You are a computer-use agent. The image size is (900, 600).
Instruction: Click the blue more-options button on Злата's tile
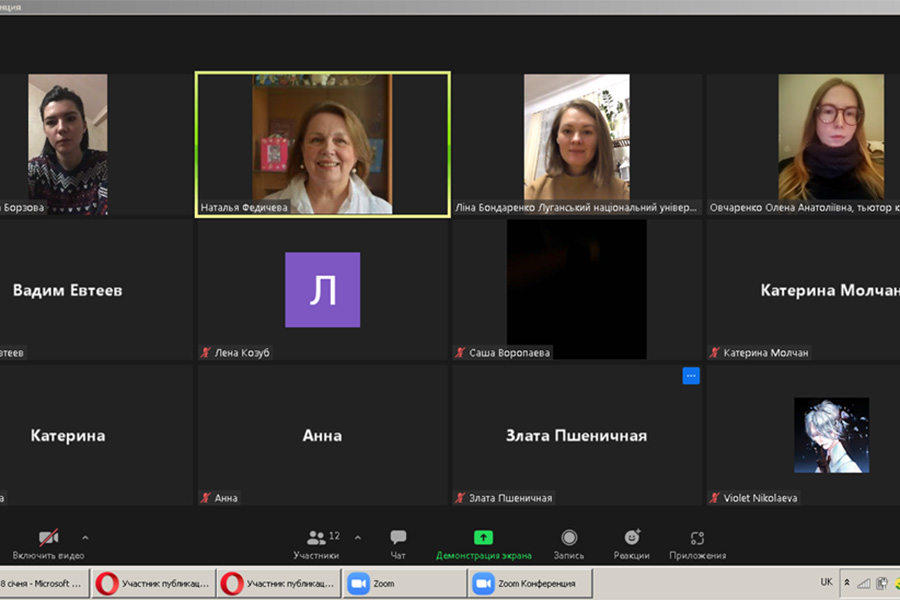(690, 376)
